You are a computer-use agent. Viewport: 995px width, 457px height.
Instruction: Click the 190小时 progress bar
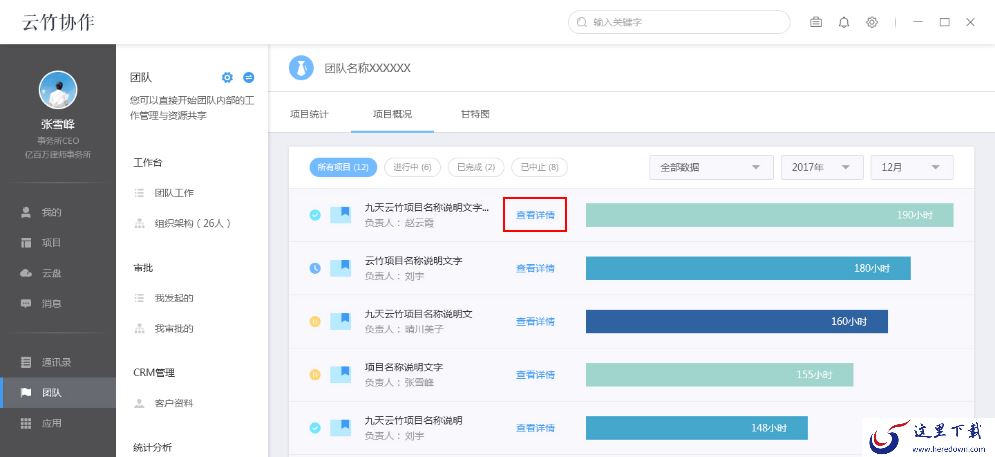[x=770, y=215]
